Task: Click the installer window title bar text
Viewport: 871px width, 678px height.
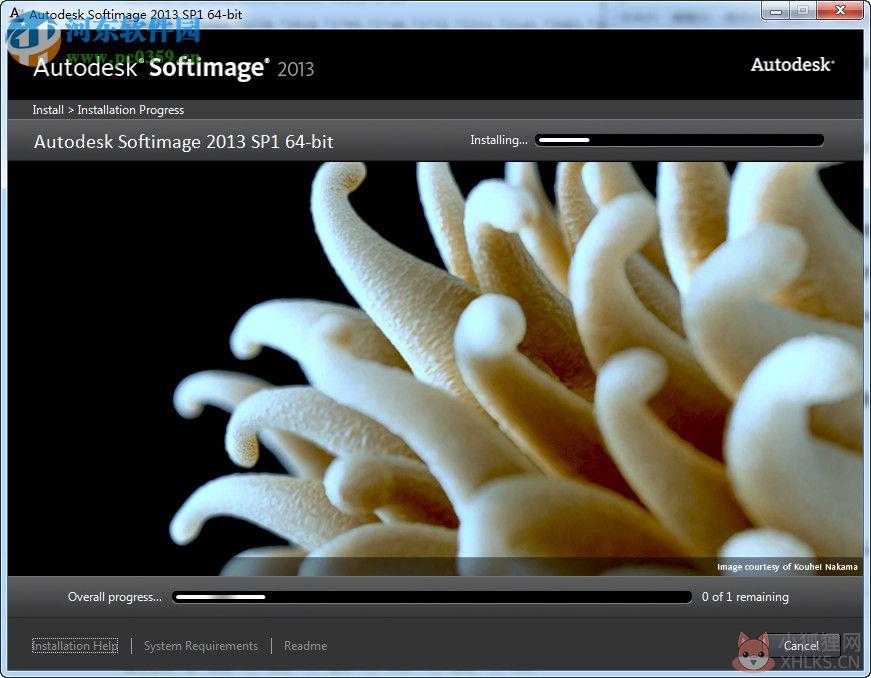Action: click(136, 14)
